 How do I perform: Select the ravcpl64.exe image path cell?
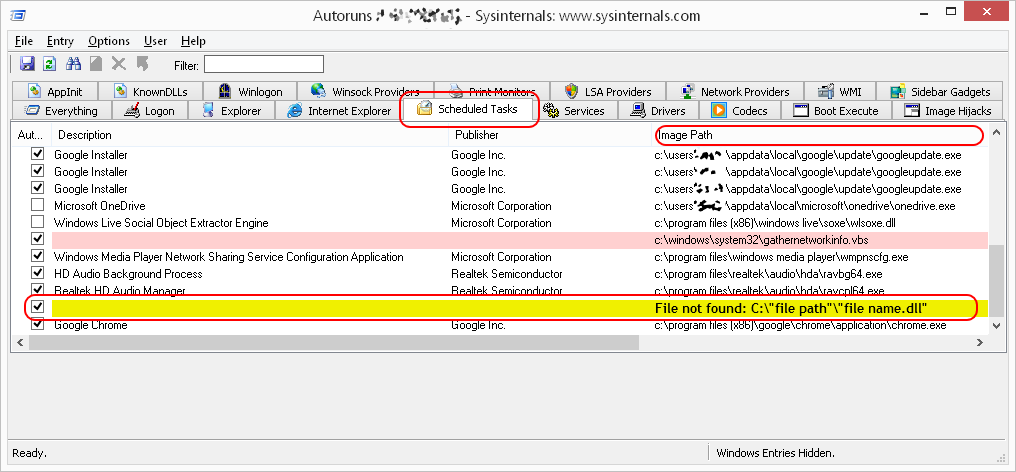769,290
